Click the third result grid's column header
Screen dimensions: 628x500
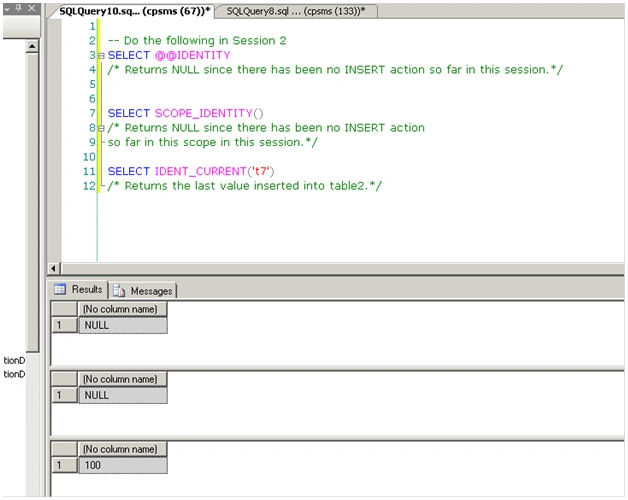pyautogui.click(x=123, y=449)
